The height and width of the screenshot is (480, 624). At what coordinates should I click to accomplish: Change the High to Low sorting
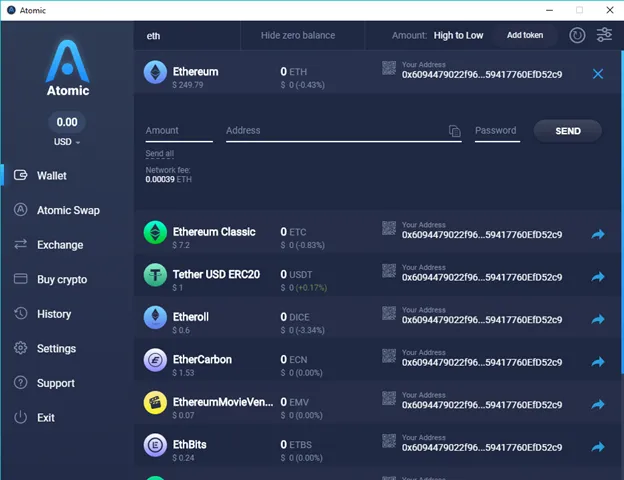pos(458,35)
